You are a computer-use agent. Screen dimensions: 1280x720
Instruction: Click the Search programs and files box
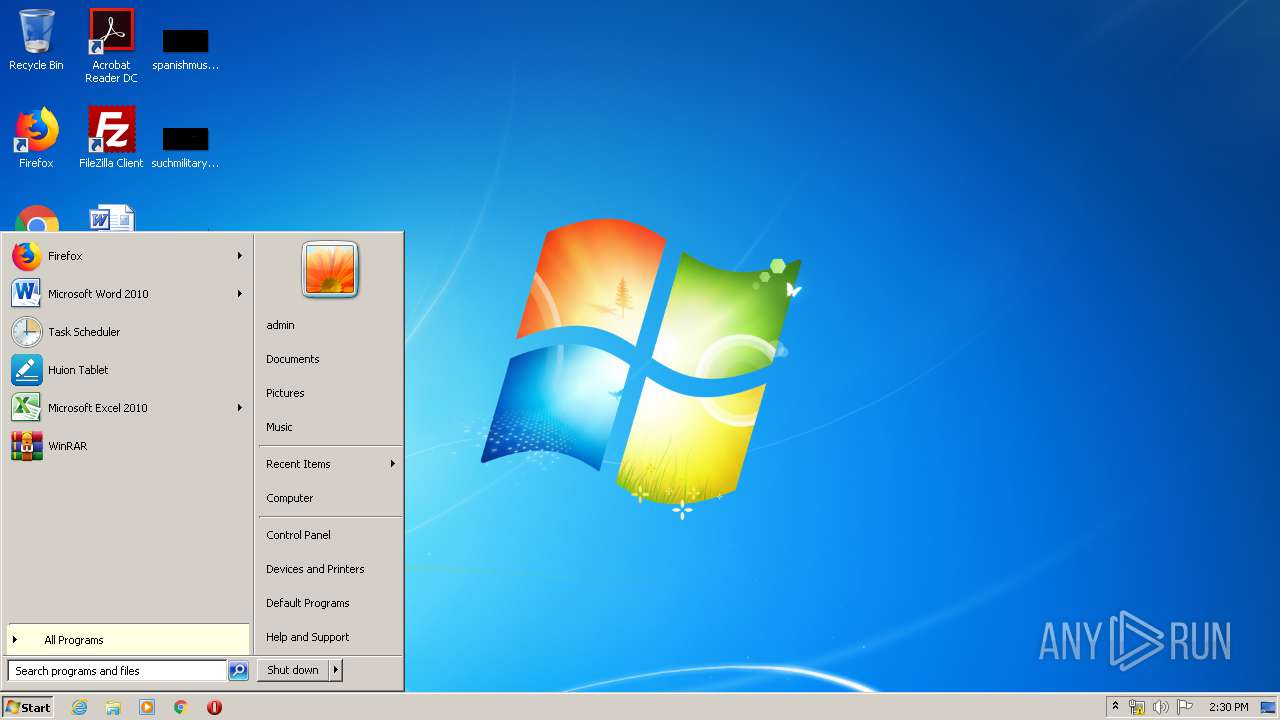(x=117, y=671)
